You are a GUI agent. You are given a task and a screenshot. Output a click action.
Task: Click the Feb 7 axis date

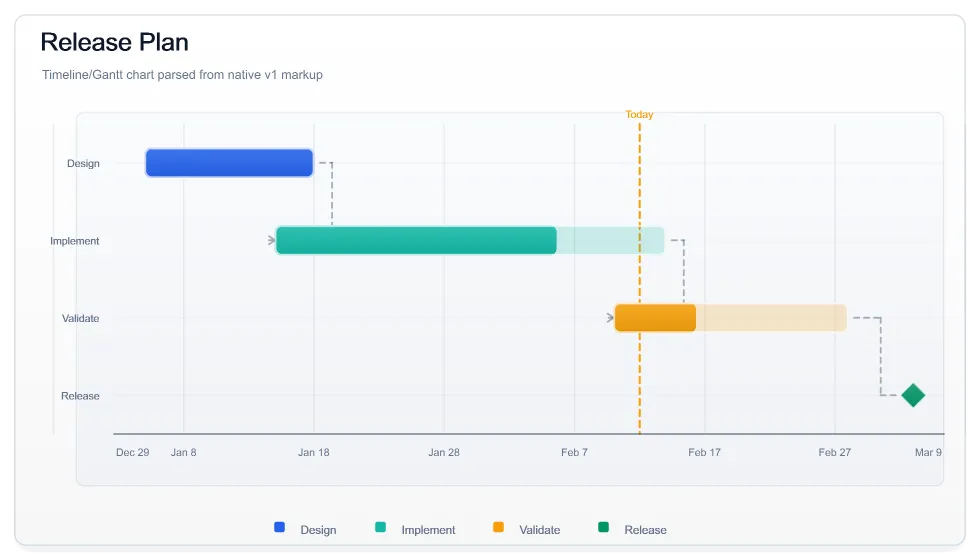point(574,452)
